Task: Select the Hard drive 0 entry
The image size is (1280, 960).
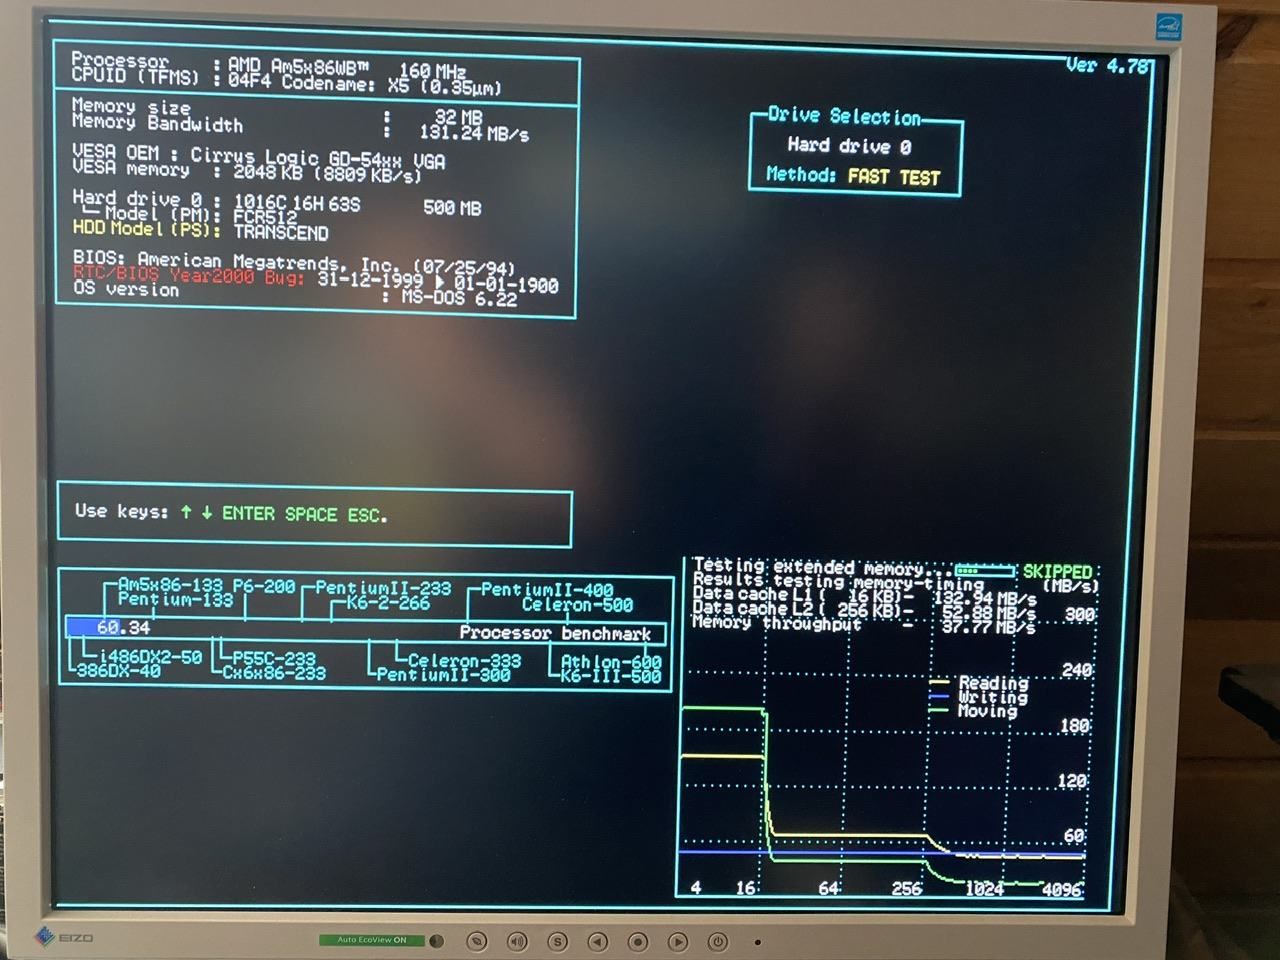Action: (x=849, y=146)
